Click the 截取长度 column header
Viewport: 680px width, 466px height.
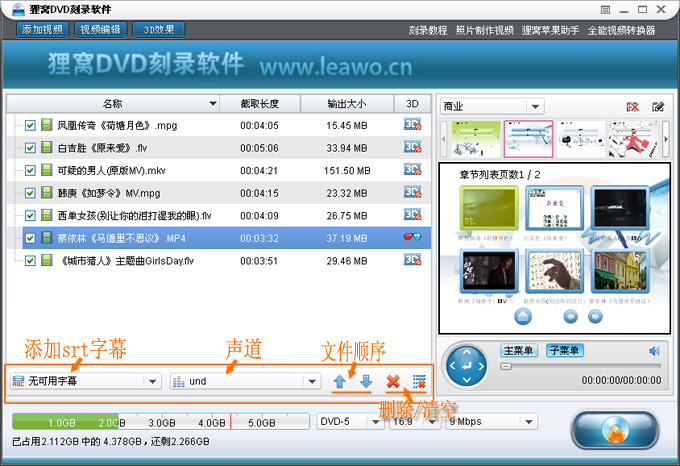click(260, 104)
